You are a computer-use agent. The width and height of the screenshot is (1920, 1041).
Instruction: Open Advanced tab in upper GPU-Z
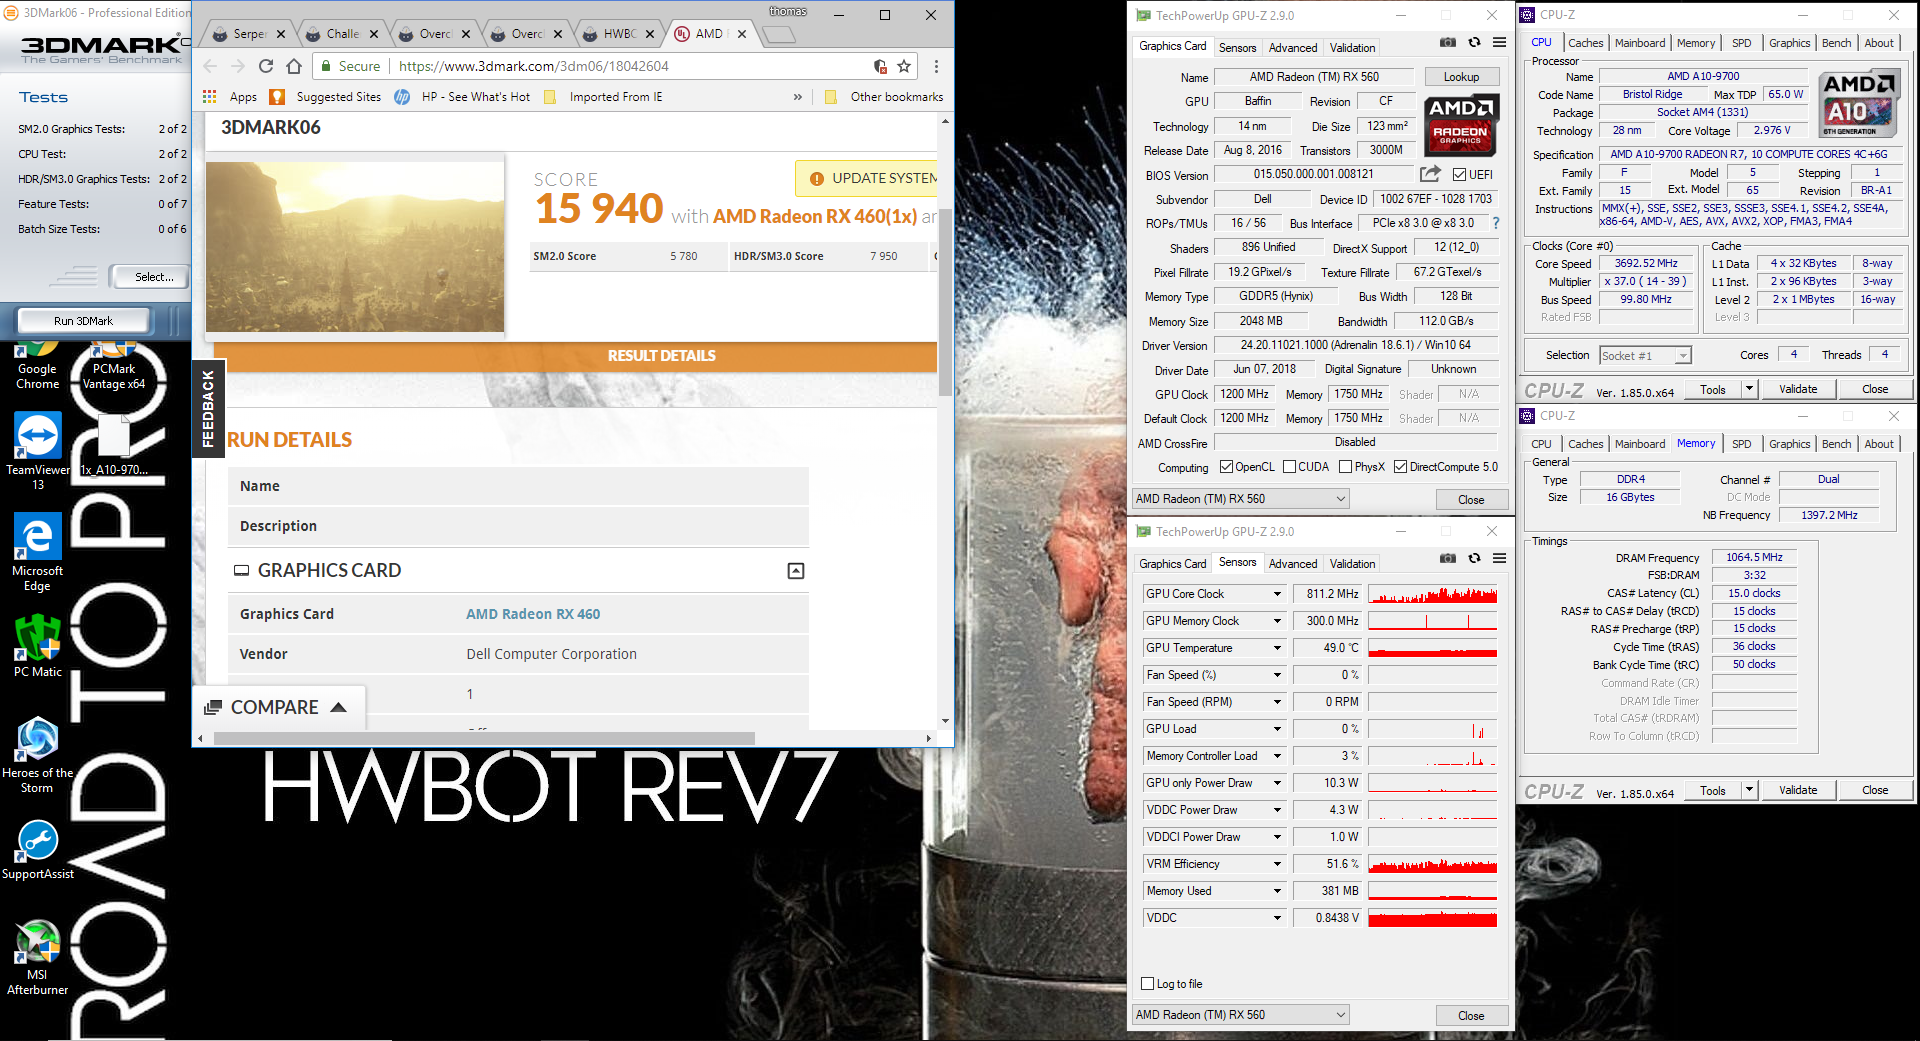pos(1292,48)
